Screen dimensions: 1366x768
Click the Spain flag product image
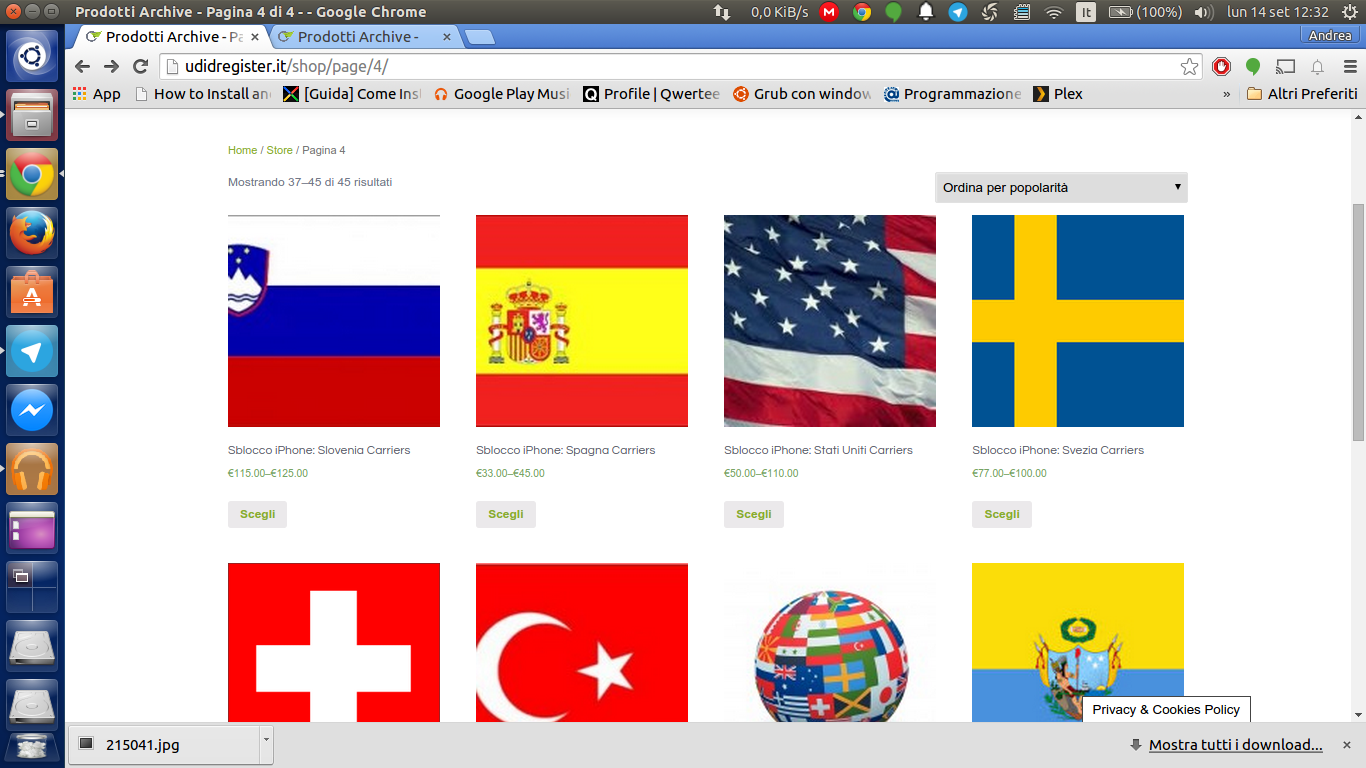582,321
